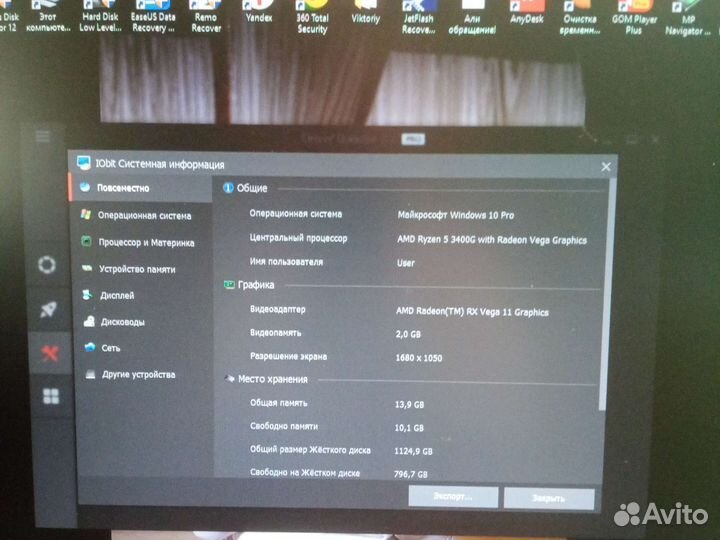The height and width of the screenshot is (540, 720).
Task: Open EaseUS Data Recovery desktop shortcut
Action: 153,17
